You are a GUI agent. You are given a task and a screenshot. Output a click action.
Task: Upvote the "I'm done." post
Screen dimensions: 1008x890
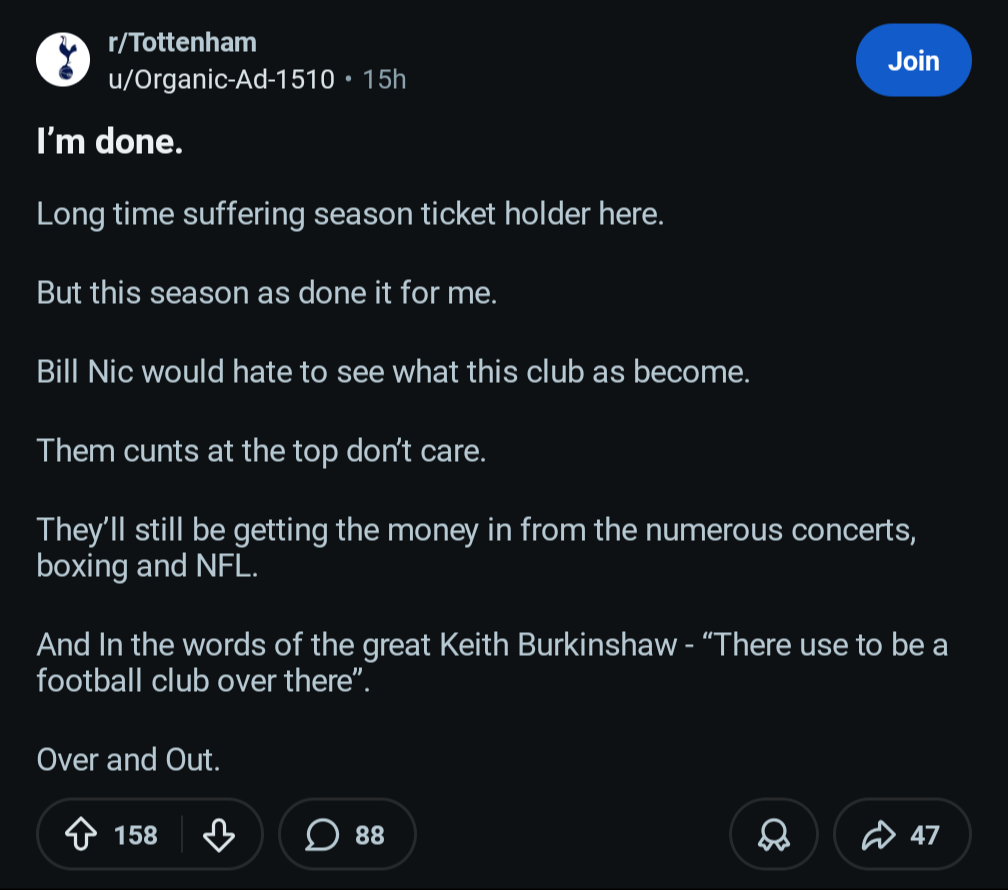[82, 834]
